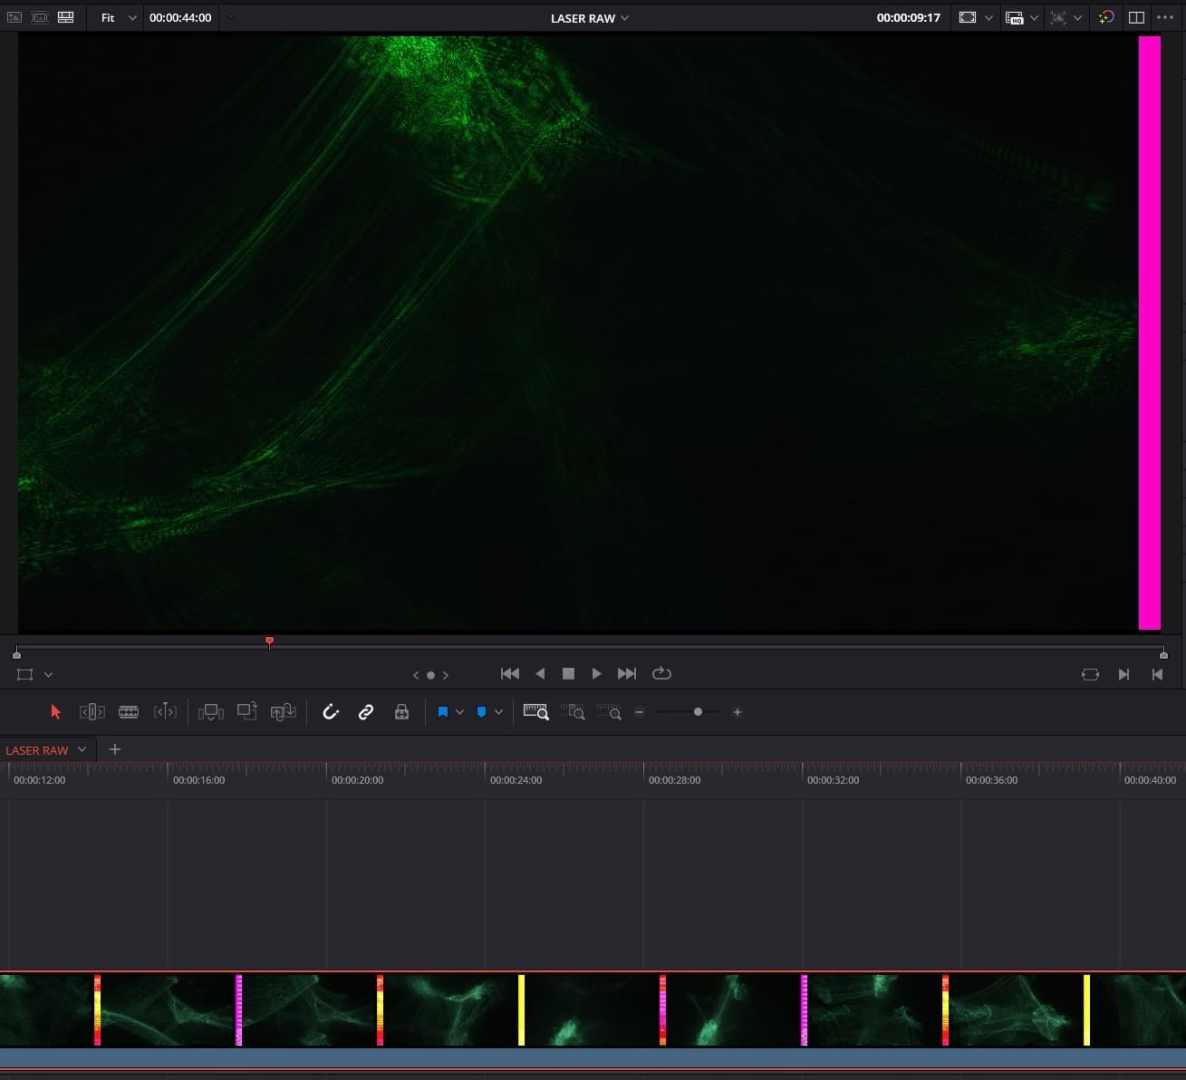The width and height of the screenshot is (1186, 1080).
Task: Click the Replace Clip icon
Action: 283,712
